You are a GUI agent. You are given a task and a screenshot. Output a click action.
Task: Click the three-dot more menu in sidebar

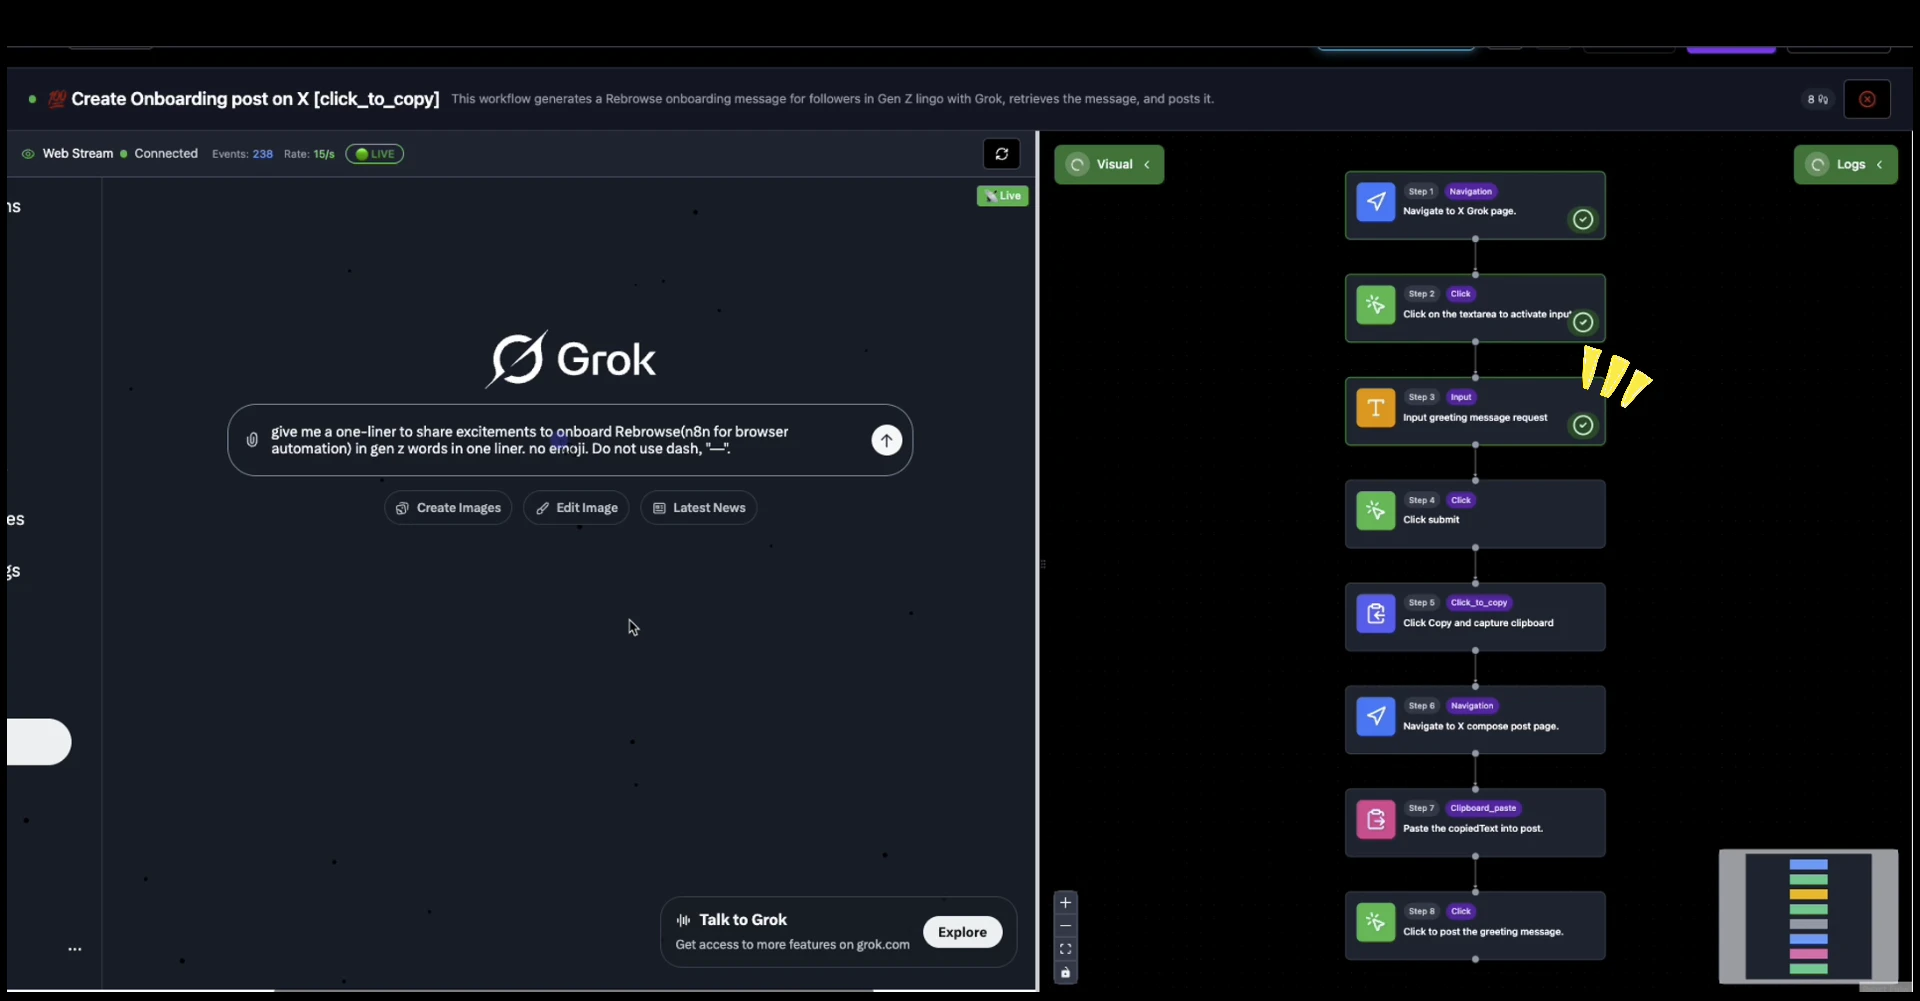[x=75, y=949]
